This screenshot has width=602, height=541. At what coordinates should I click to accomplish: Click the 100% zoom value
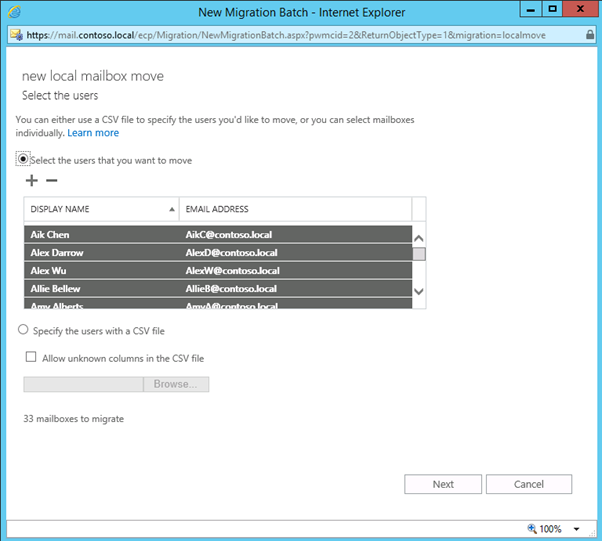point(551,529)
